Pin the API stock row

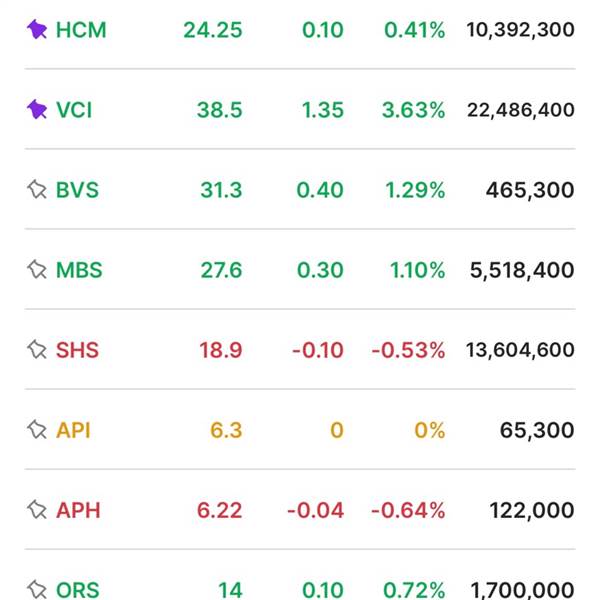point(37,430)
